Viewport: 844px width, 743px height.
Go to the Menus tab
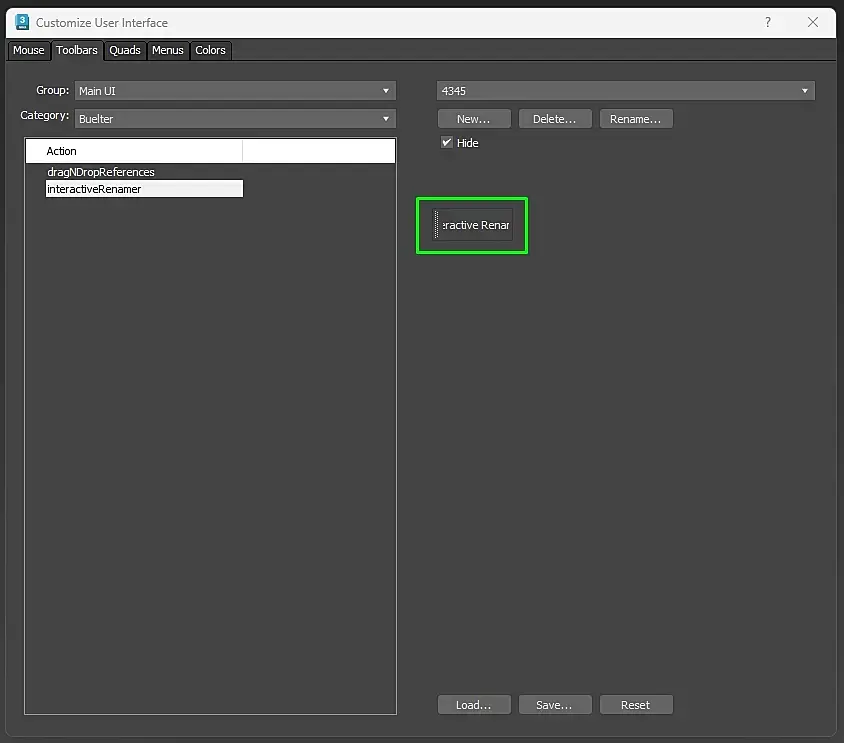168,50
